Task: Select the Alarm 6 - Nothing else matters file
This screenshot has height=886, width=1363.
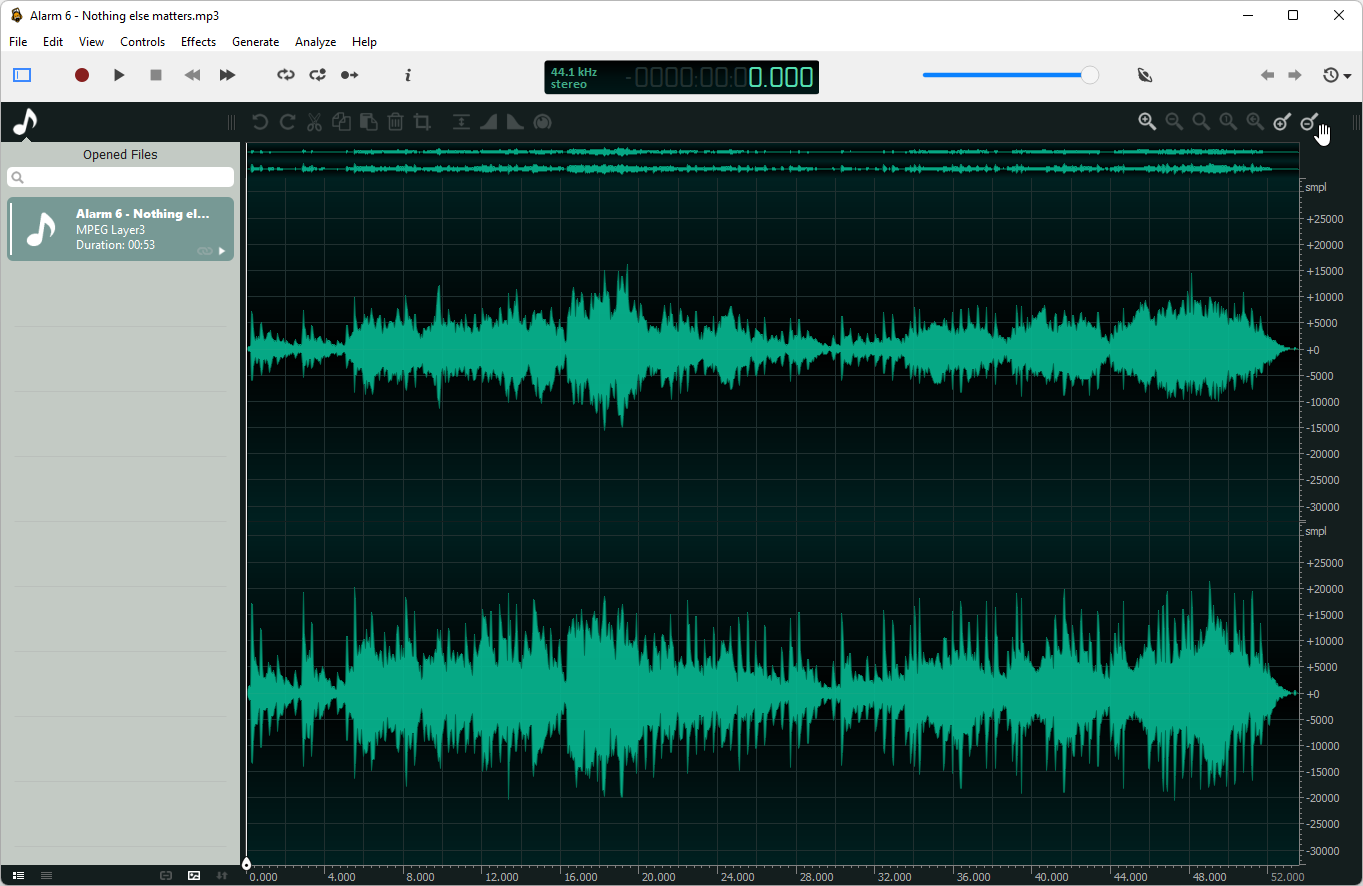Action: (120, 229)
